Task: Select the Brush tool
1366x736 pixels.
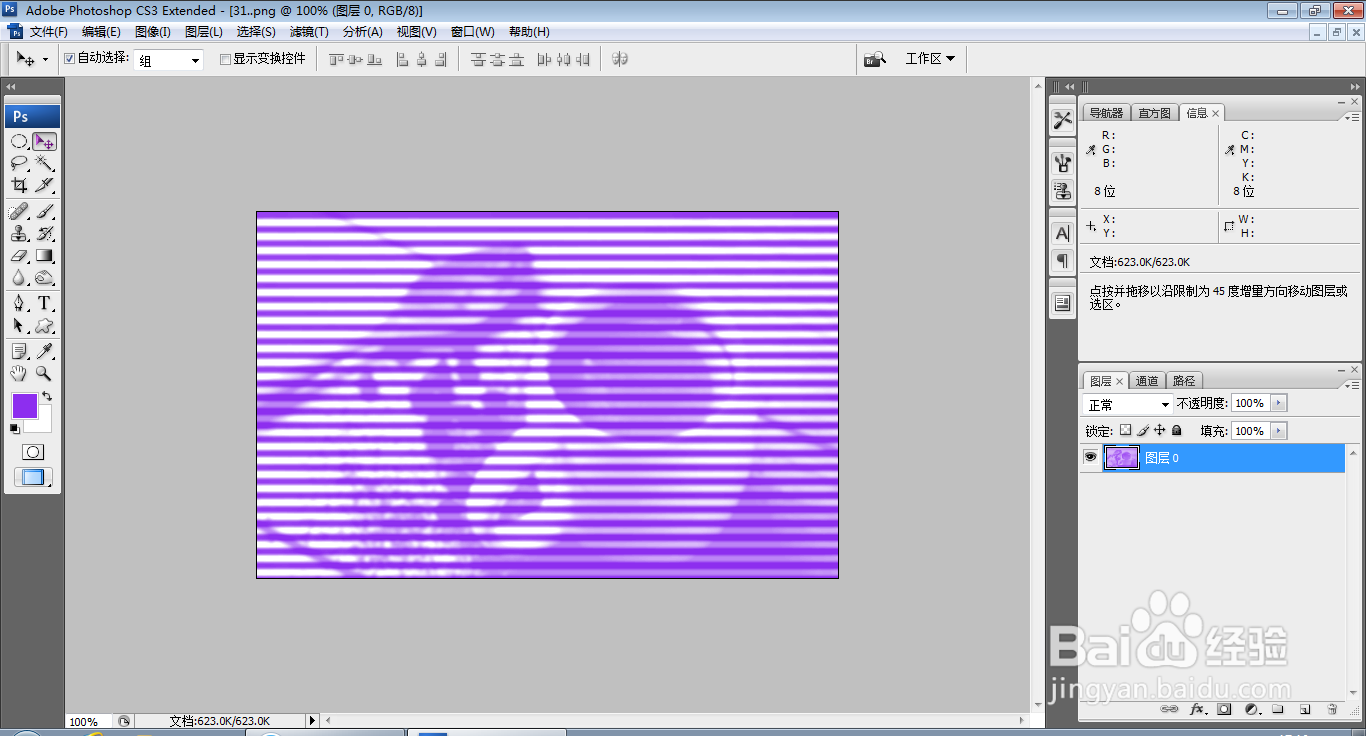Action: 44,212
